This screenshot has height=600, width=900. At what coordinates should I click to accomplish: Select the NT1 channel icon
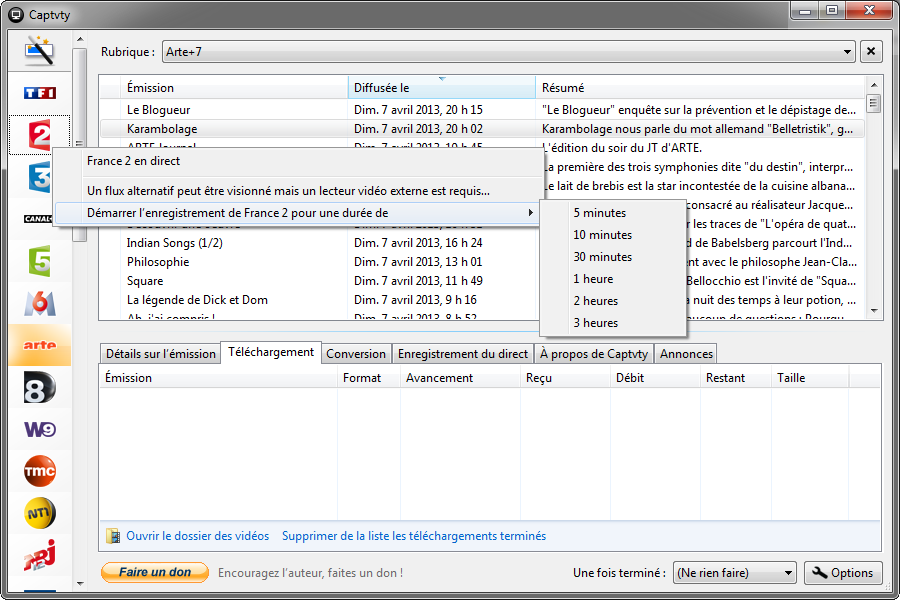click(40, 513)
